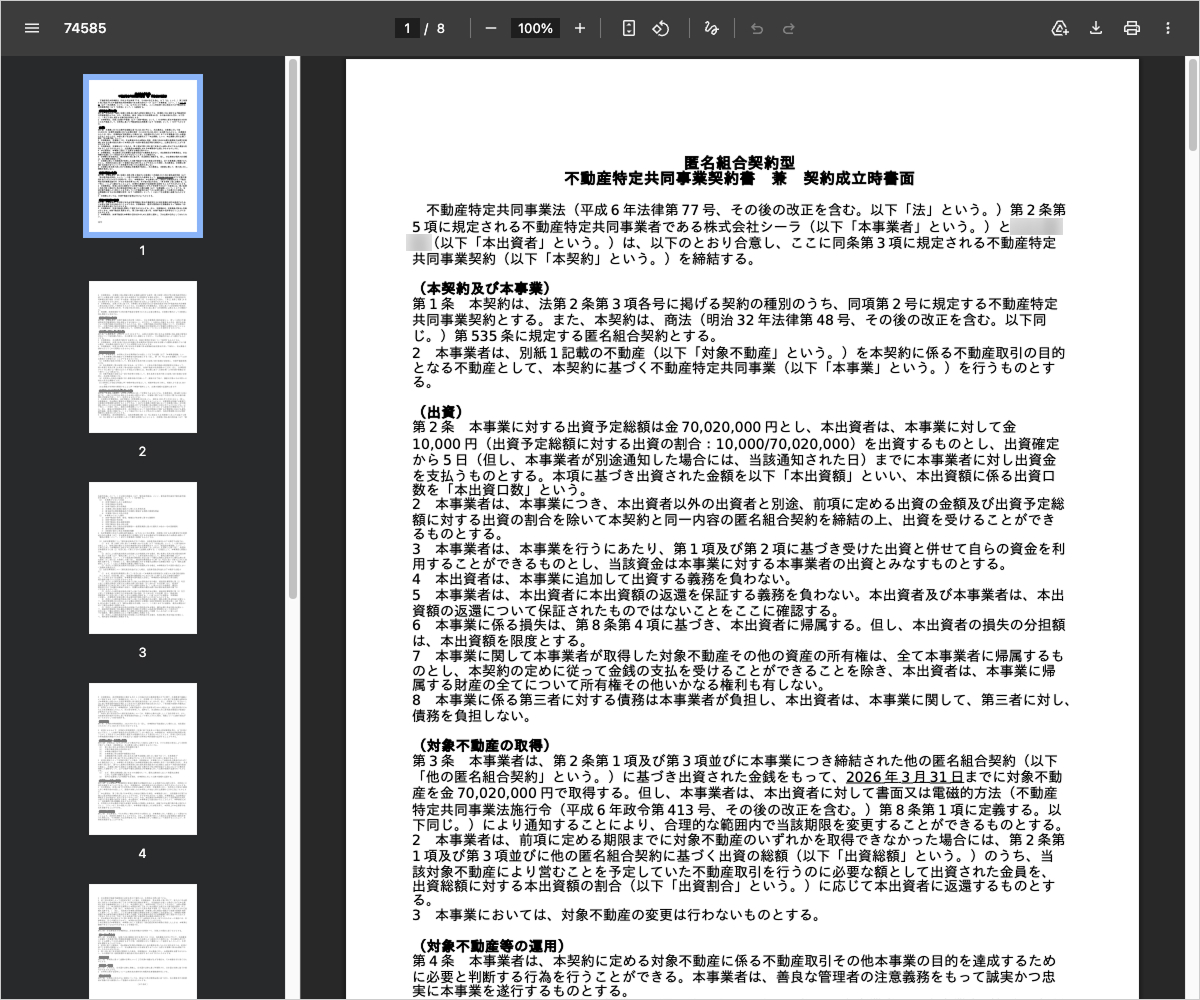Click the zoom in plus button
The image size is (1200, 1000).
580,28
